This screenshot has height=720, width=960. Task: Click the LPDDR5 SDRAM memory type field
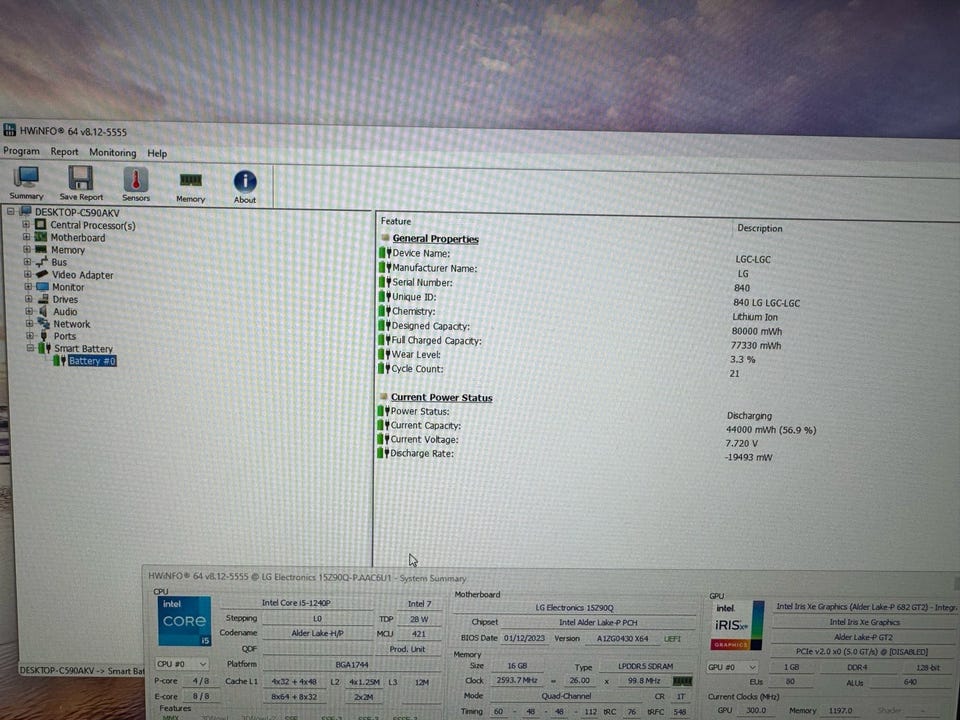[645, 666]
